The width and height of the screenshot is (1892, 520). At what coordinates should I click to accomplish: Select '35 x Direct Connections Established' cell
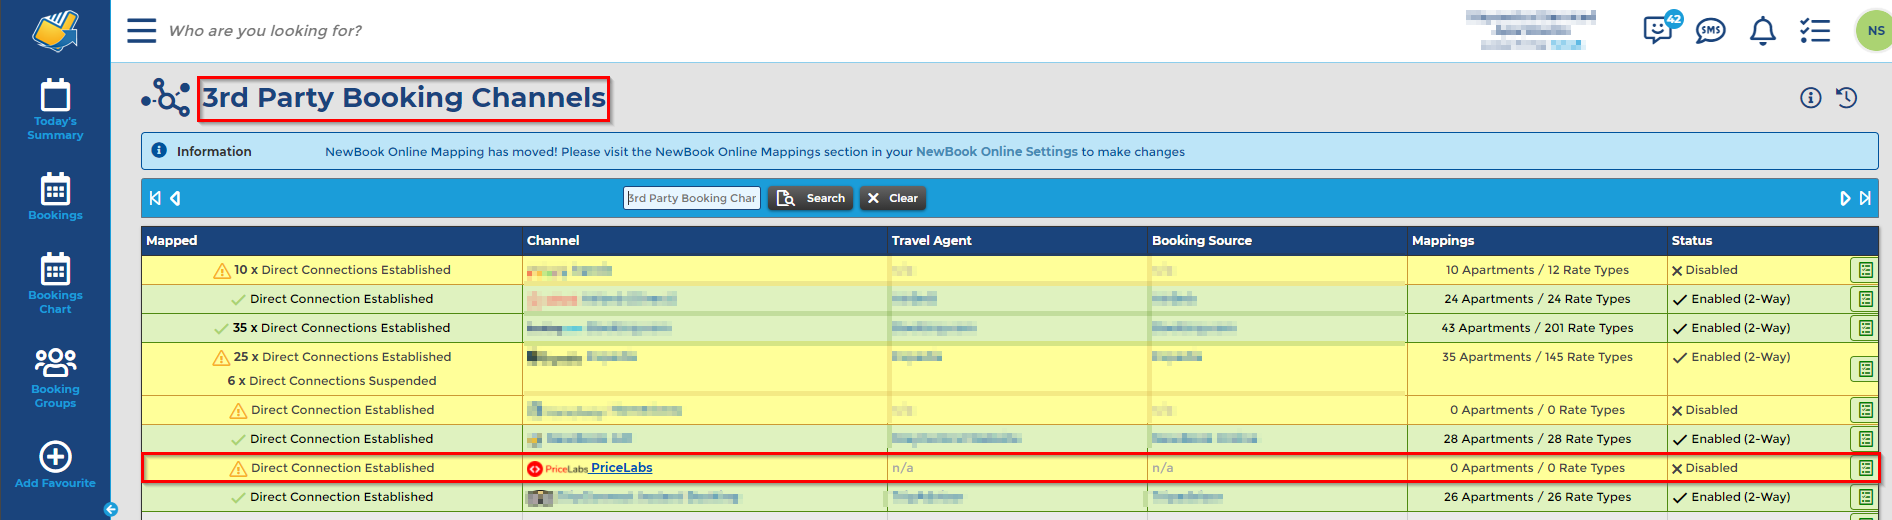pos(332,328)
